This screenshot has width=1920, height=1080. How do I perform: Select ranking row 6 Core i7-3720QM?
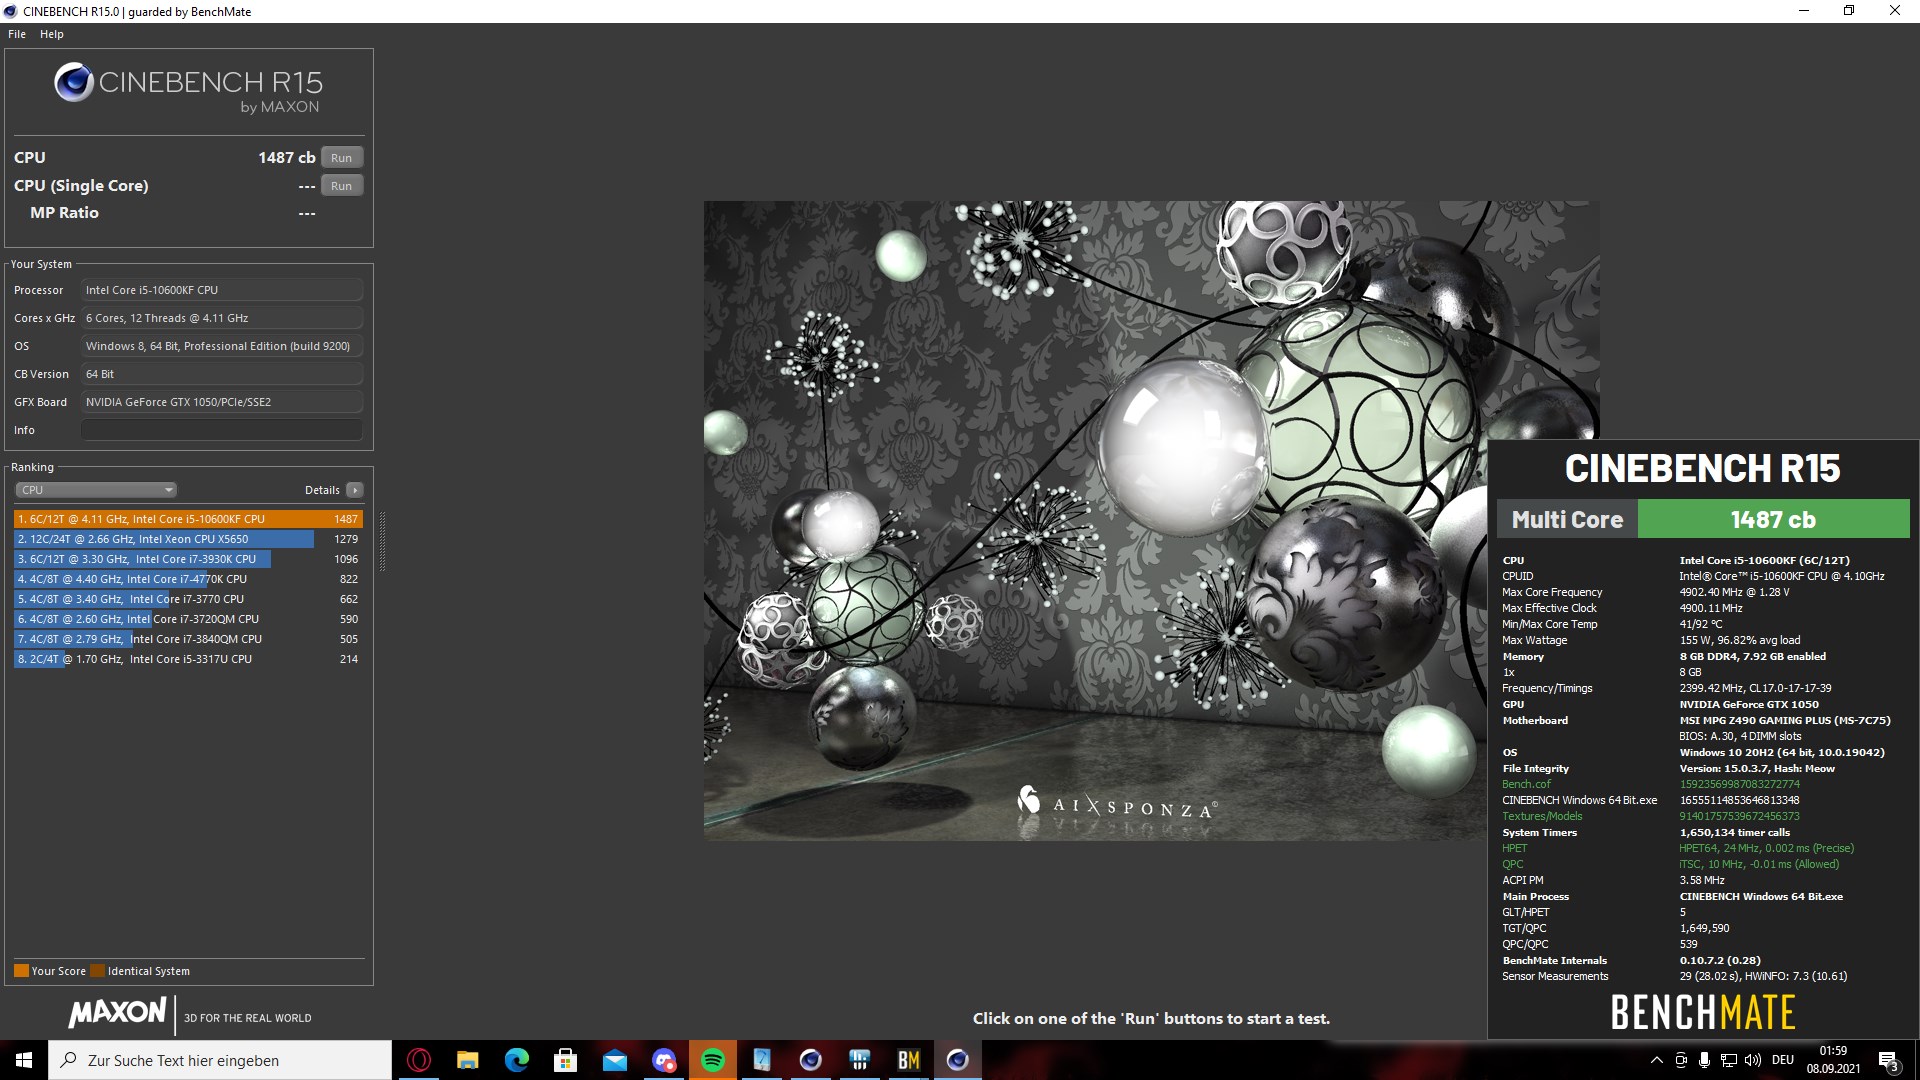(188, 619)
